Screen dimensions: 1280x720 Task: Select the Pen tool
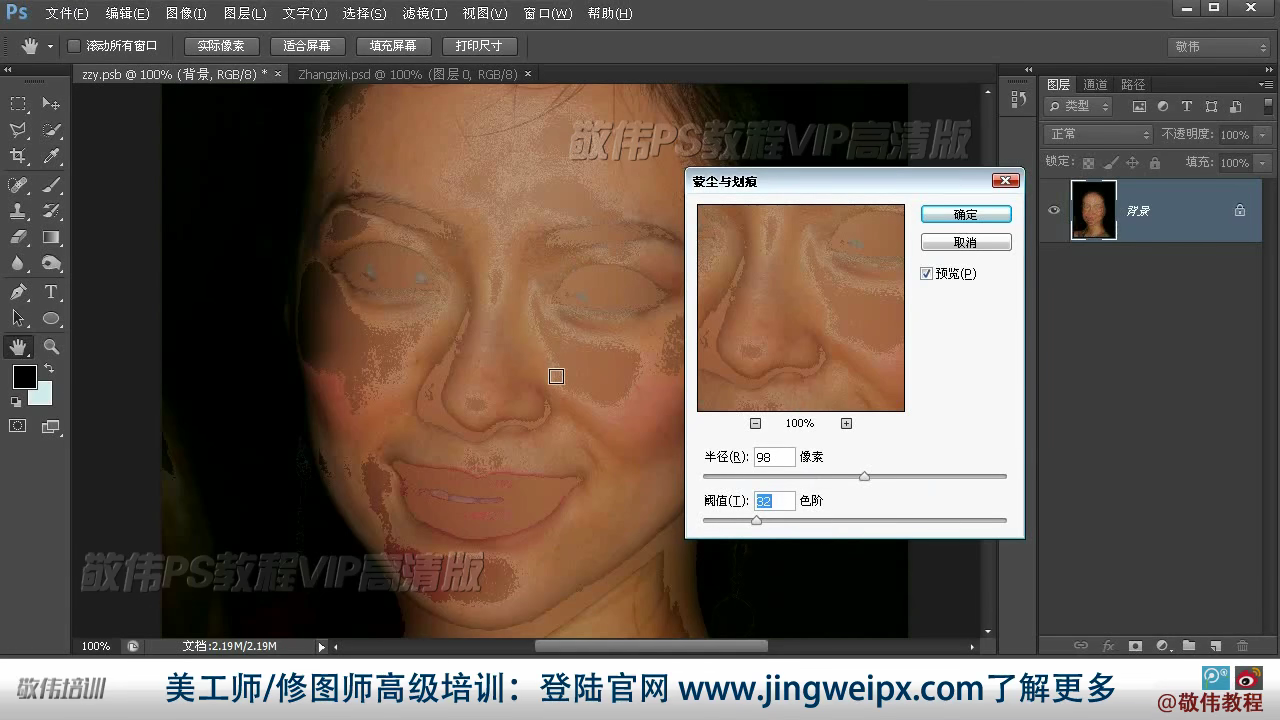[x=18, y=292]
